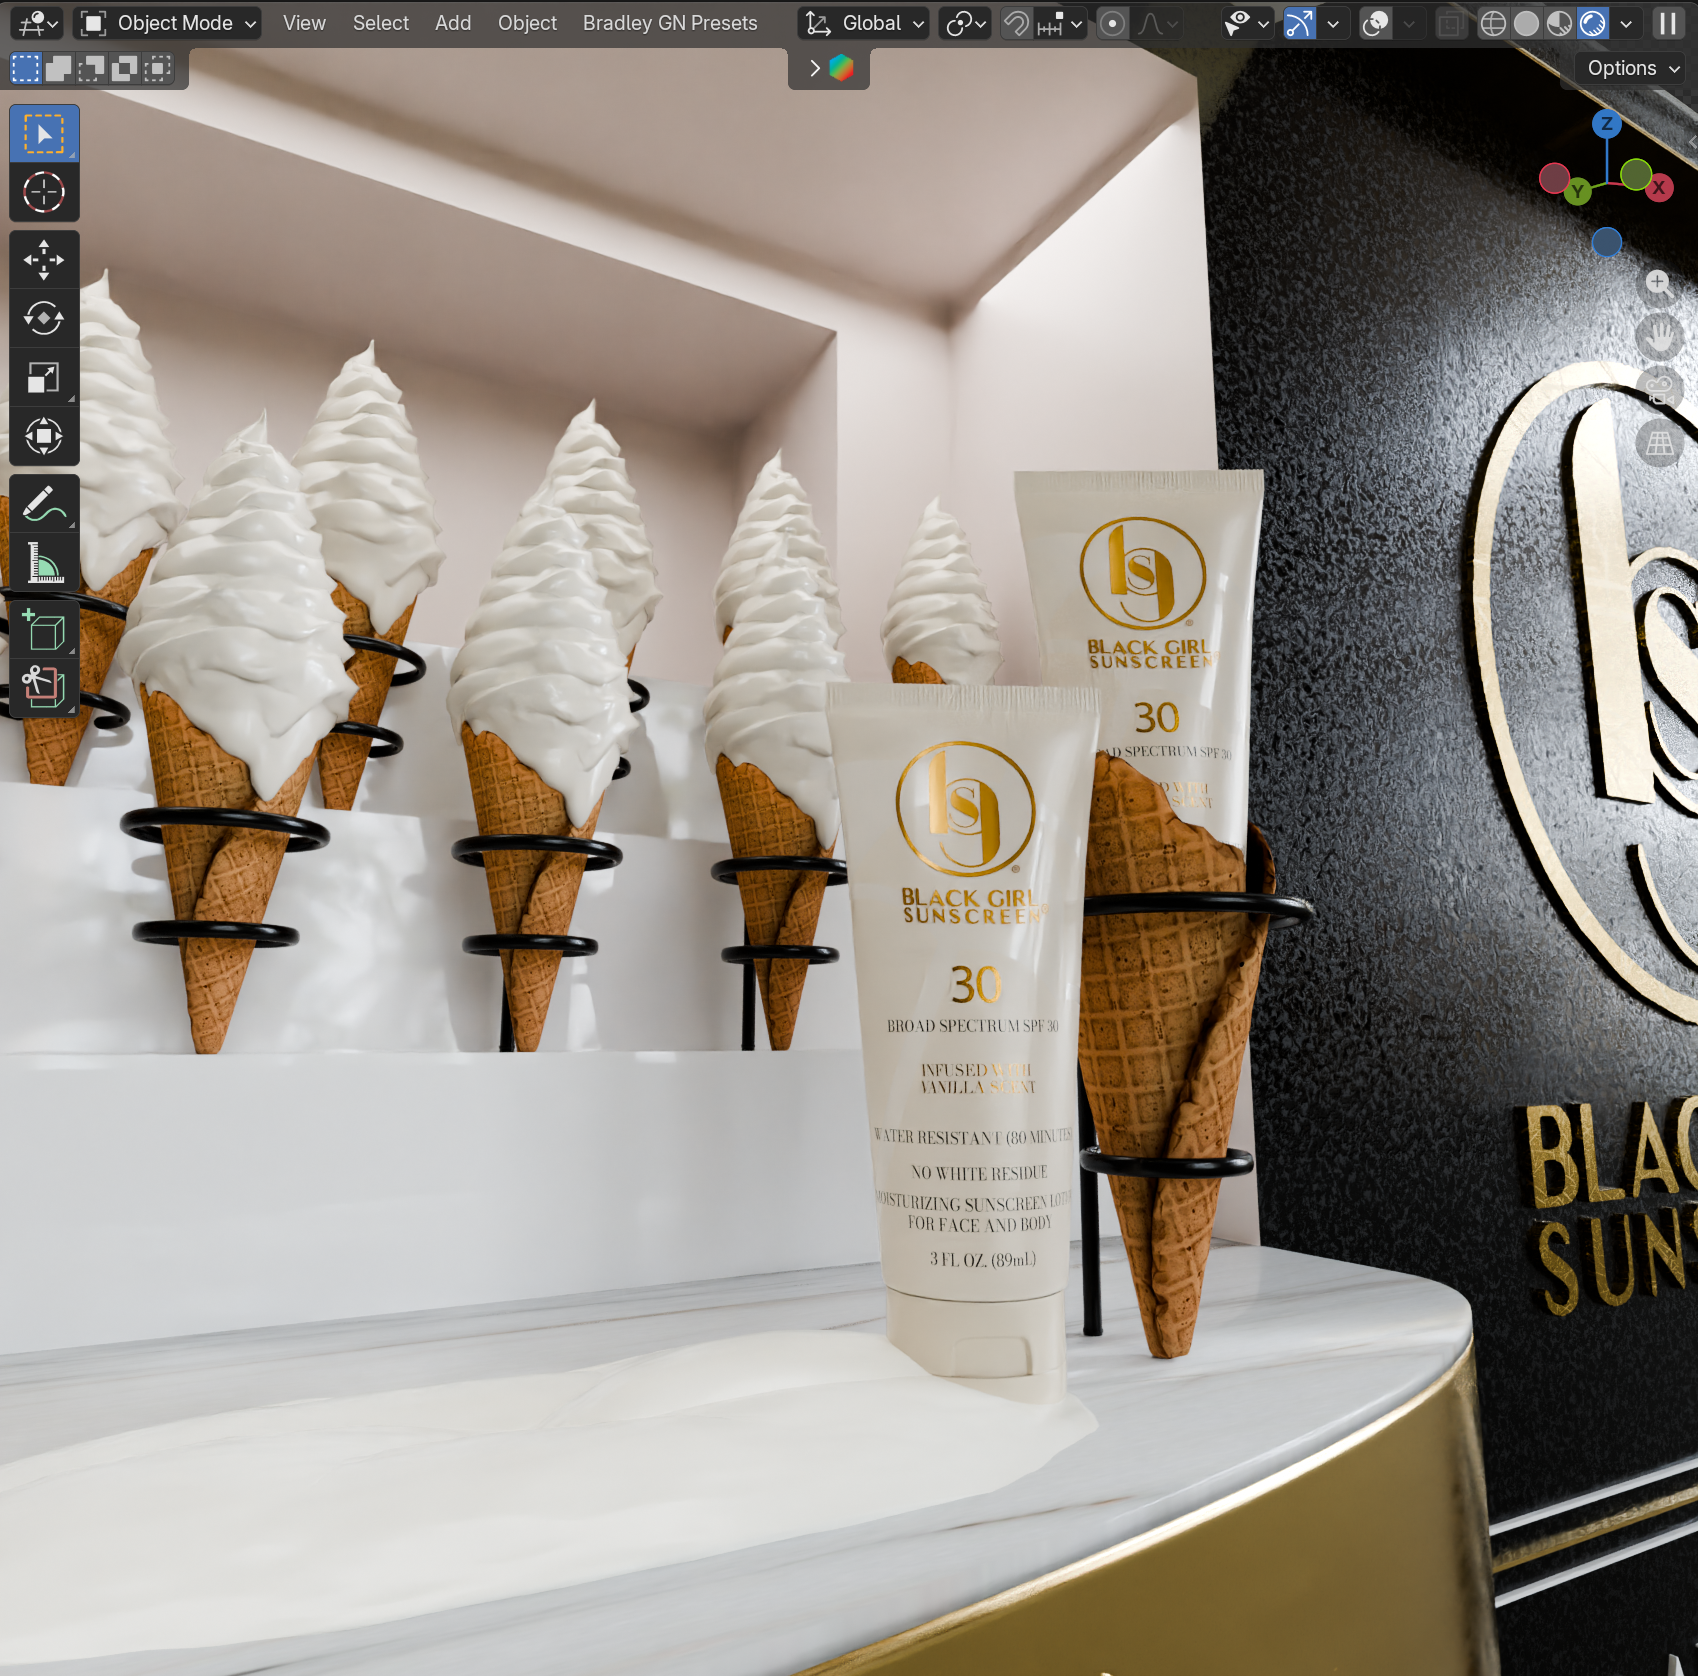Toggle Show Overlays button
This screenshot has height=1676, width=1698.
(x=1376, y=23)
